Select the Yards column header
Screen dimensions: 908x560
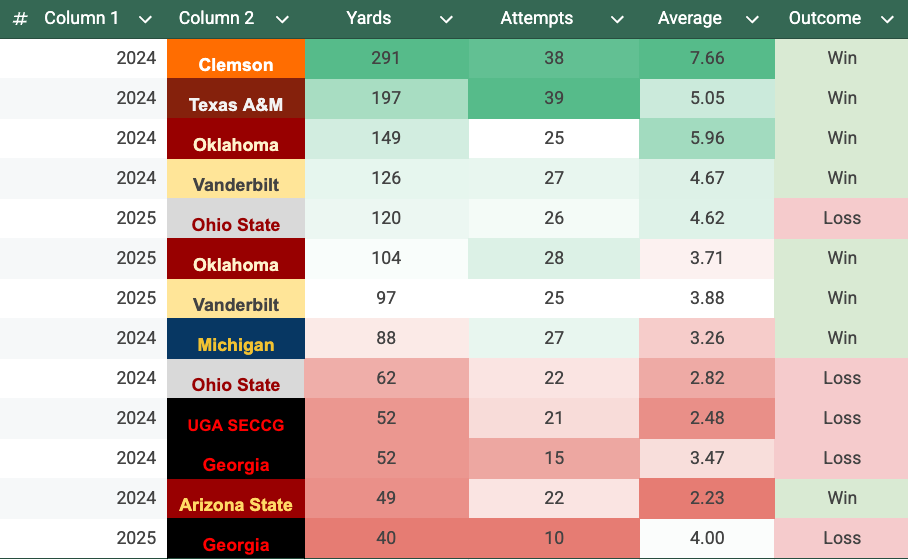pyautogui.click(x=369, y=19)
